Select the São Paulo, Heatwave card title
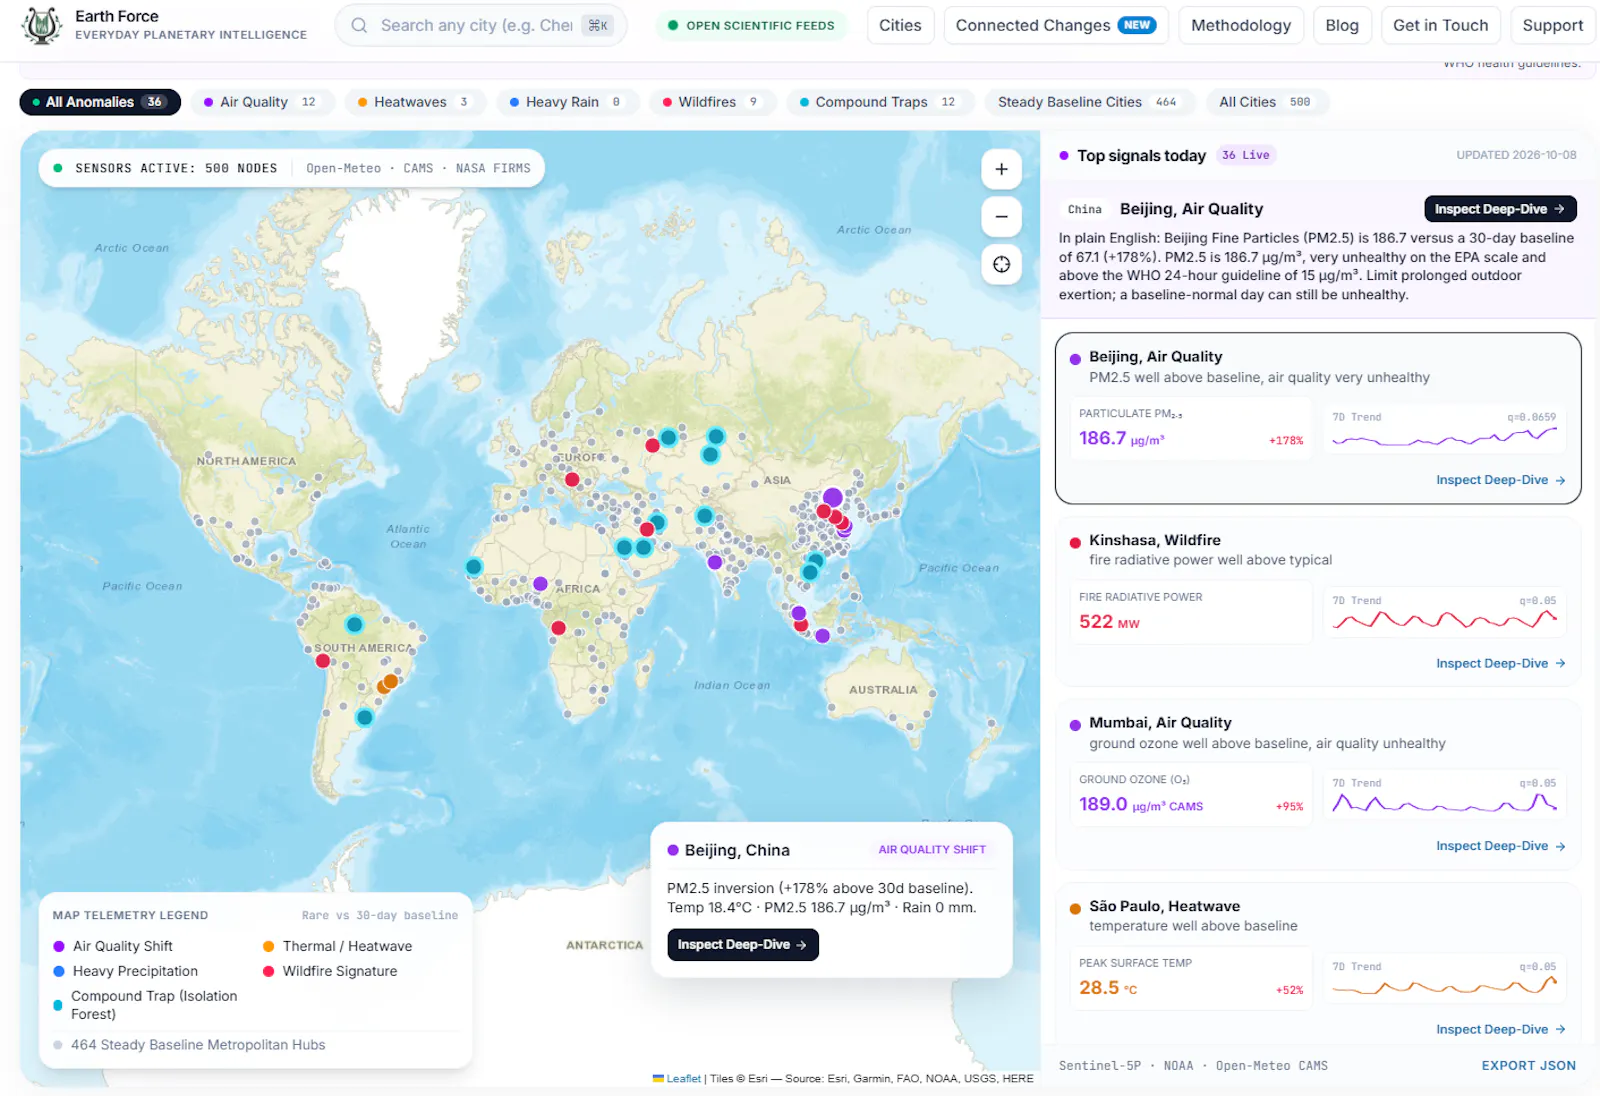 (x=1164, y=906)
